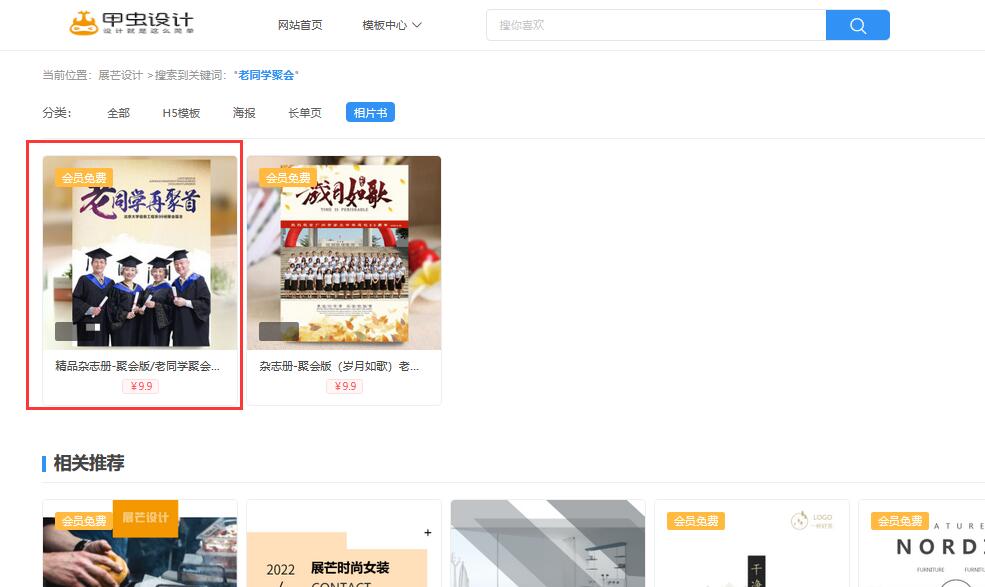The height and width of the screenshot is (587, 985).
Task: Select the 长单页 category filter
Action: (x=305, y=112)
